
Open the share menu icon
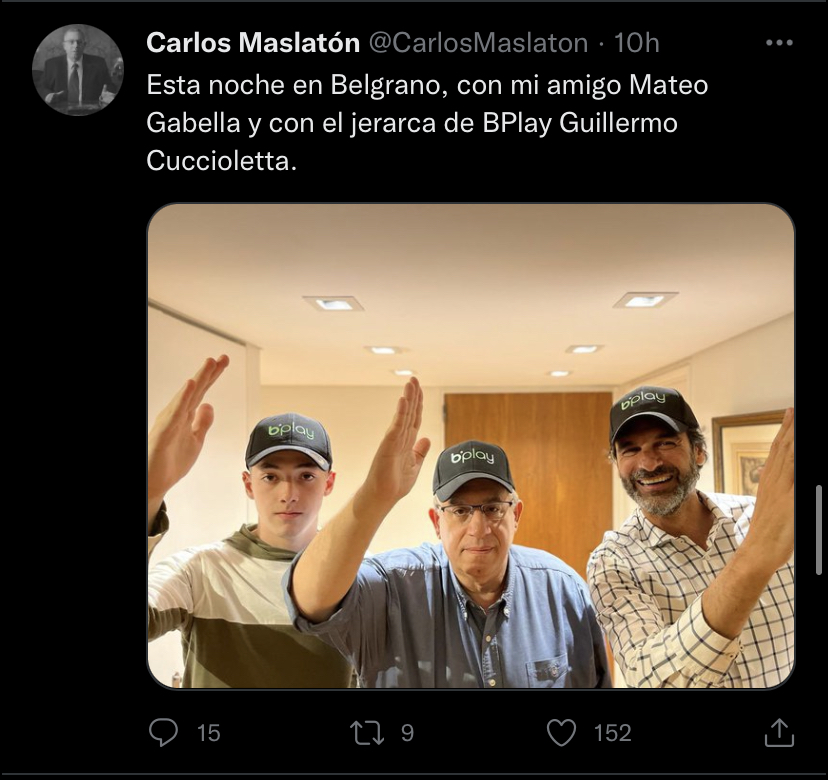(x=778, y=733)
